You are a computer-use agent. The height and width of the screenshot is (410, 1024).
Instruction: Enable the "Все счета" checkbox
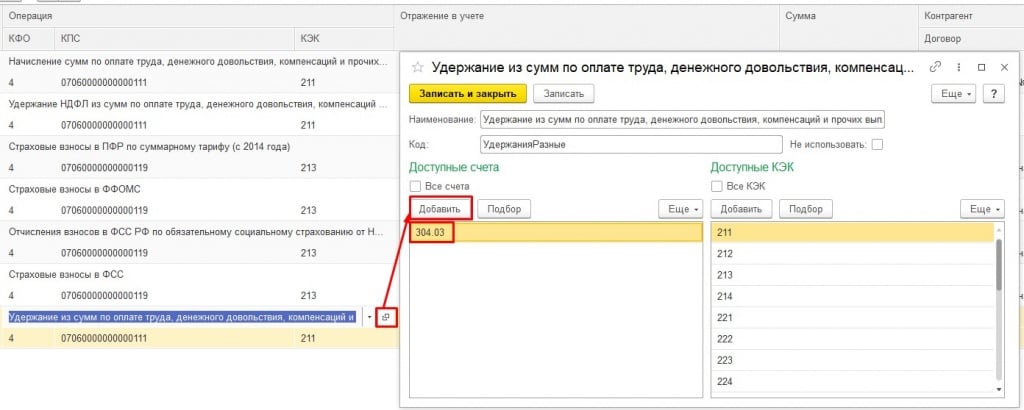(x=415, y=186)
